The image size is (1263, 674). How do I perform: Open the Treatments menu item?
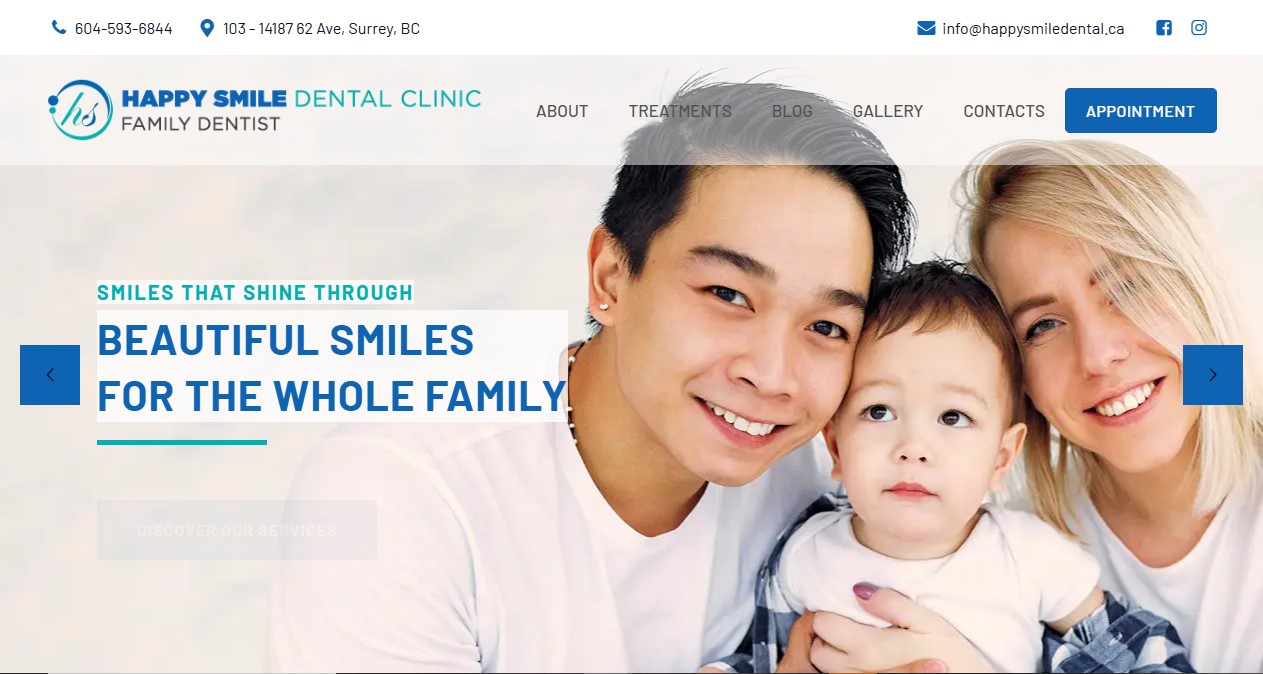point(680,111)
